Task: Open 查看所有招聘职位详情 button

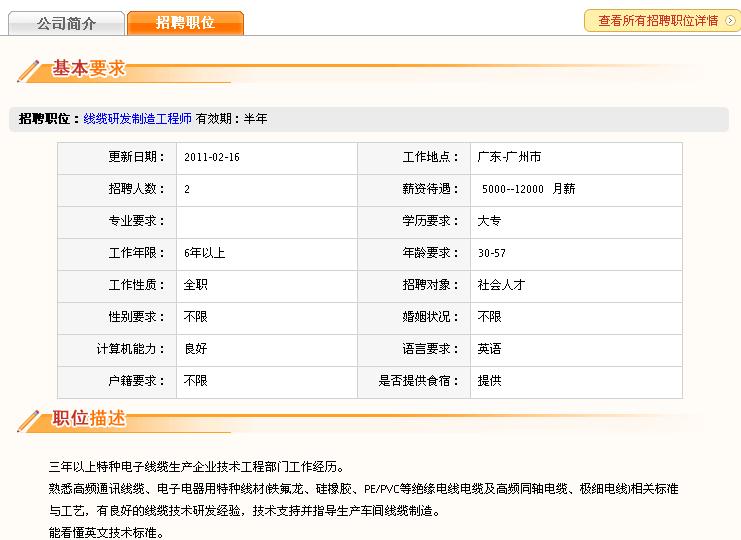Action: click(658, 20)
